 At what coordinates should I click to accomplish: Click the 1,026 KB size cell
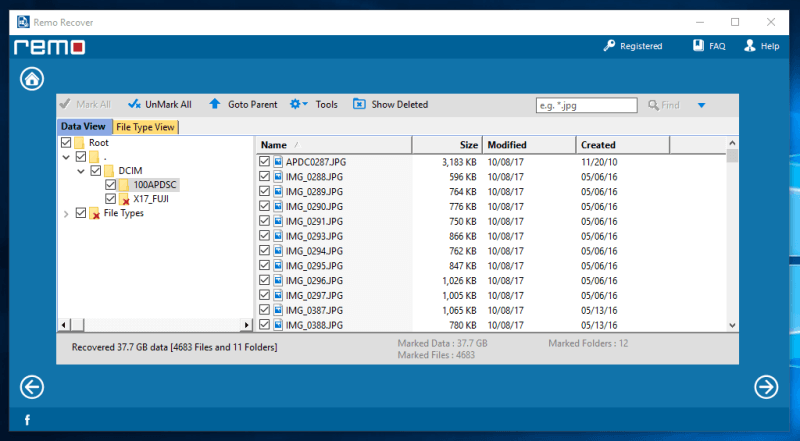click(x=458, y=280)
